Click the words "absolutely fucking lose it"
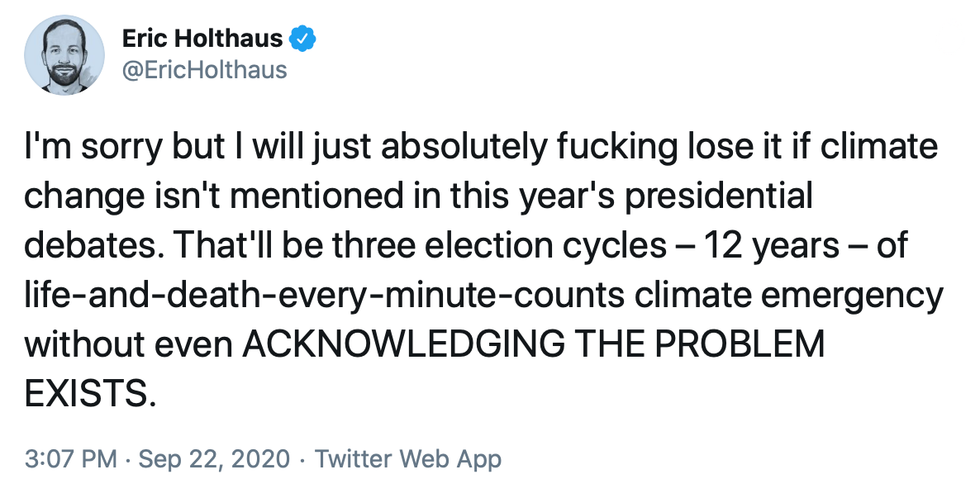Screen dimensions: 980x492 pyautogui.click(x=508, y=149)
